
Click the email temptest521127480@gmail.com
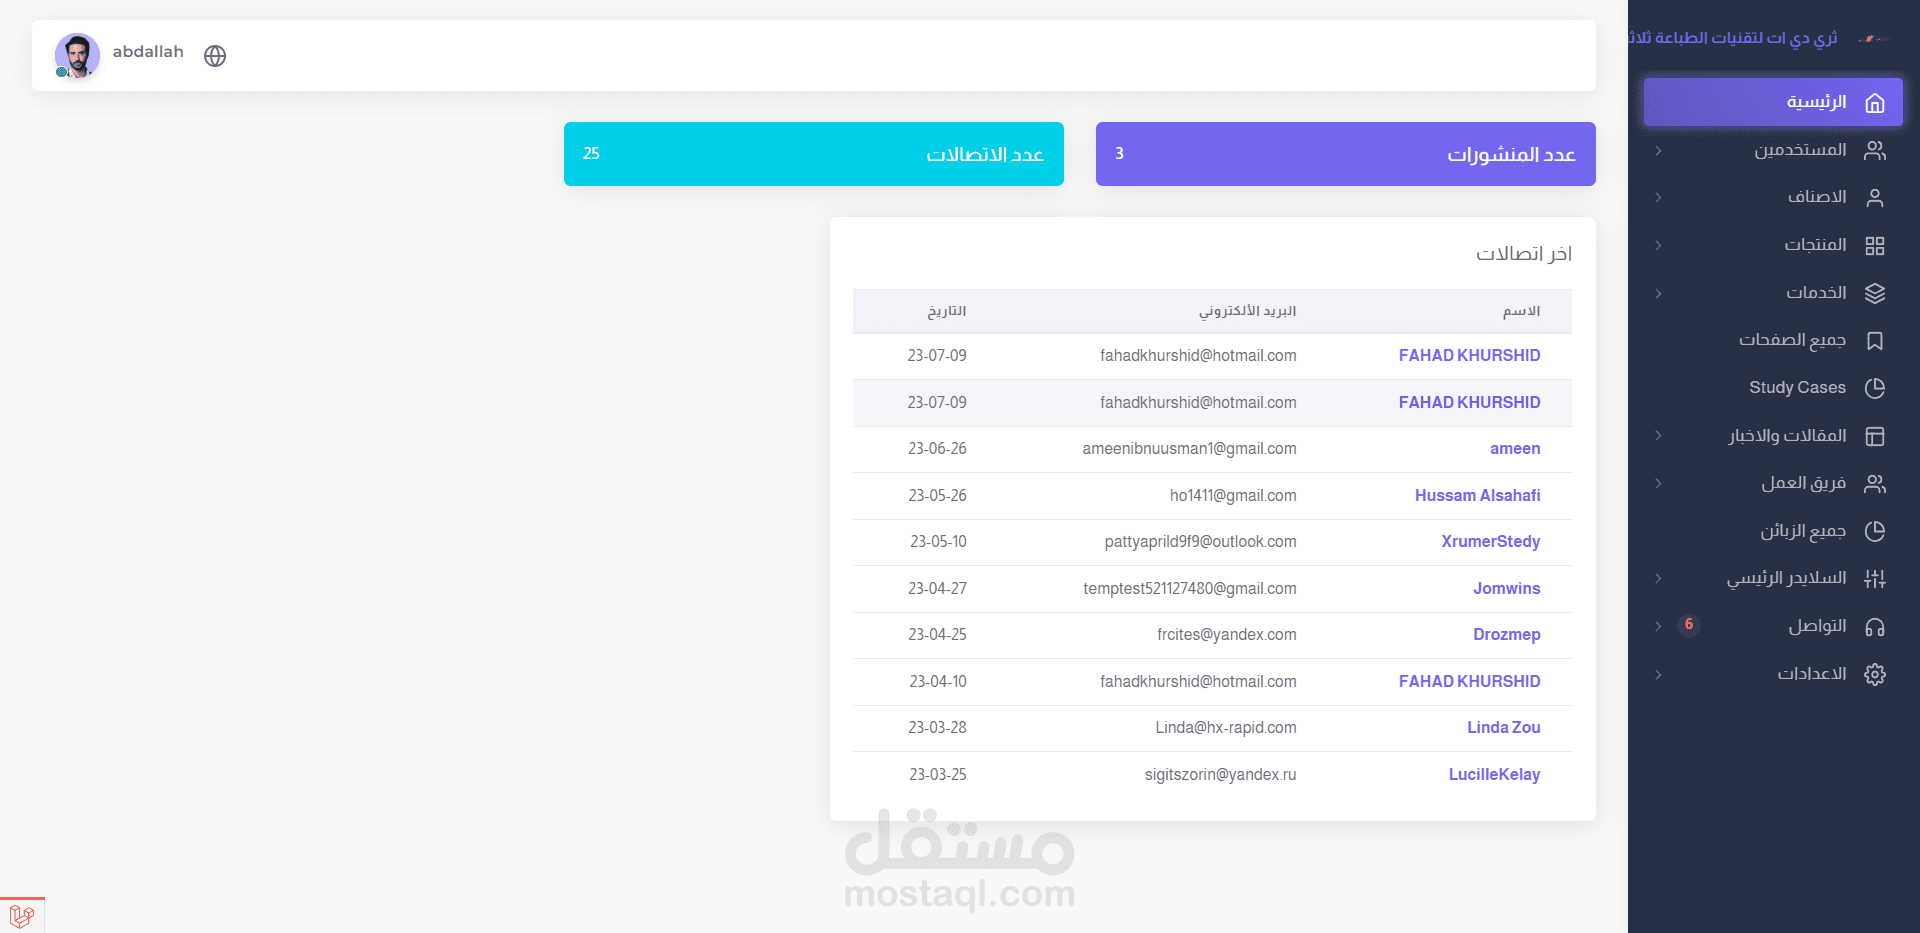pyautogui.click(x=1190, y=588)
